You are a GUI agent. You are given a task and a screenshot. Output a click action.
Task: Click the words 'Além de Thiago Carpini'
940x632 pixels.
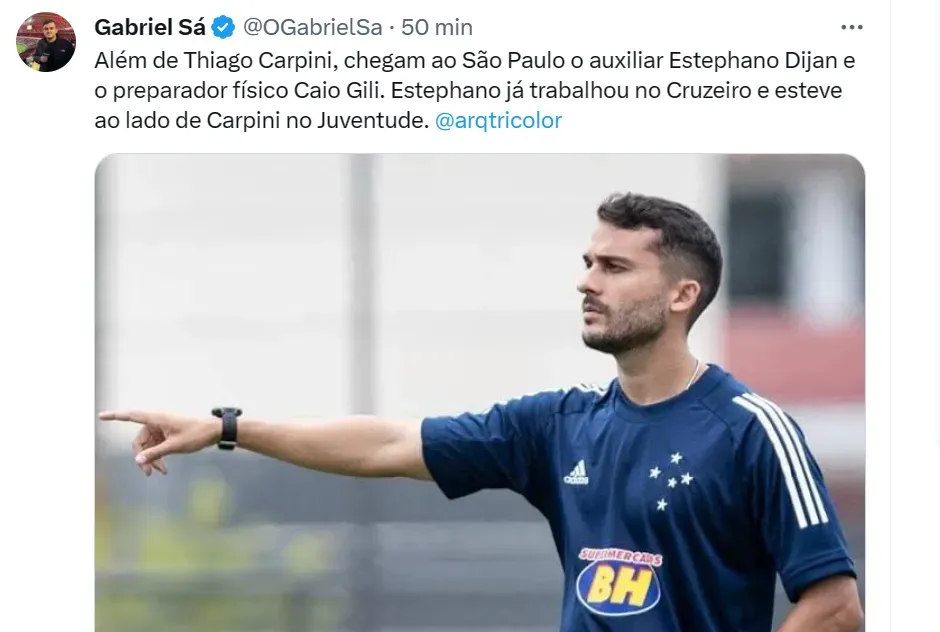pyautogui.click(x=216, y=61)
